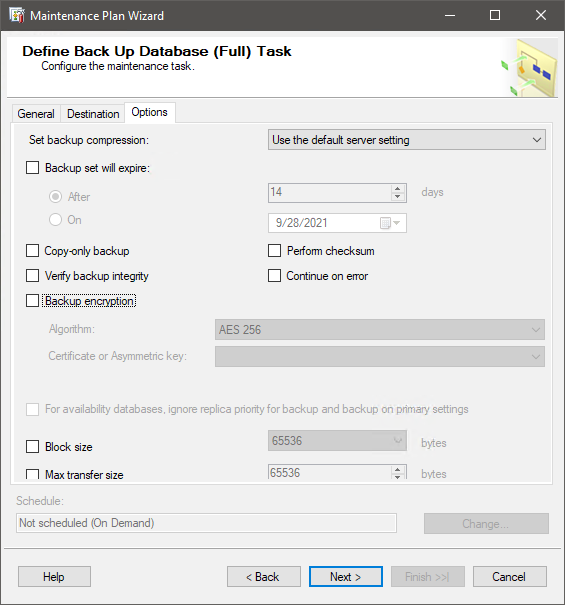Tick Verify backup integrity
The height and width of the screenshot is (605, 565).
pos(32,275)
